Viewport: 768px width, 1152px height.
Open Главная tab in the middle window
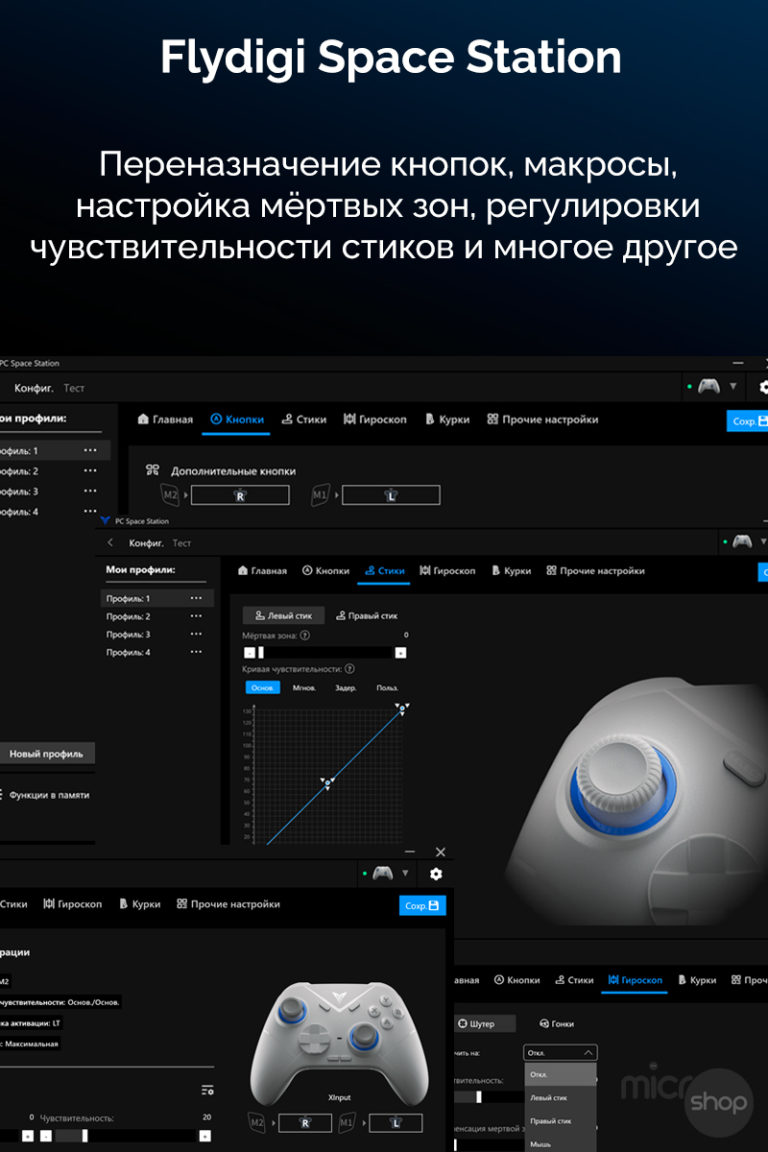(x=262, y=571)
